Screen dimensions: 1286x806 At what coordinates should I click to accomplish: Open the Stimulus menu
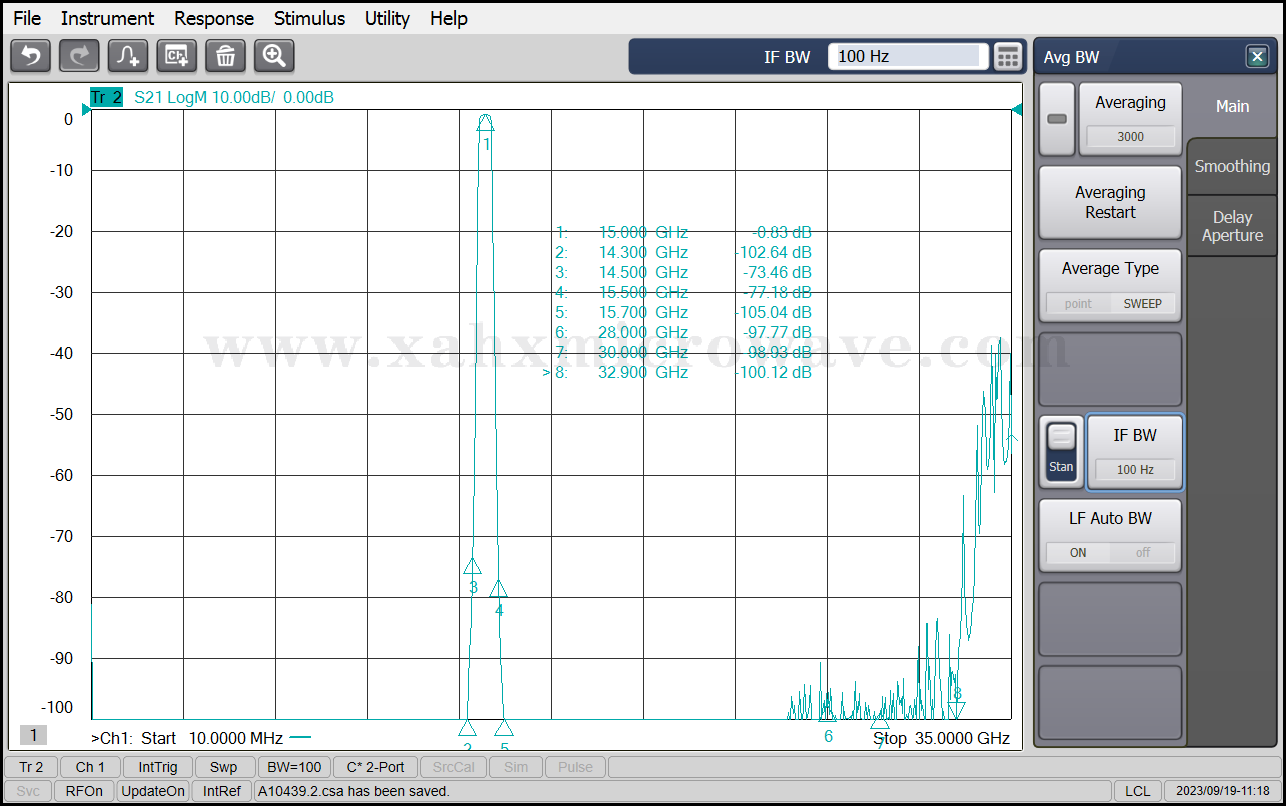(x=309, y=18)
